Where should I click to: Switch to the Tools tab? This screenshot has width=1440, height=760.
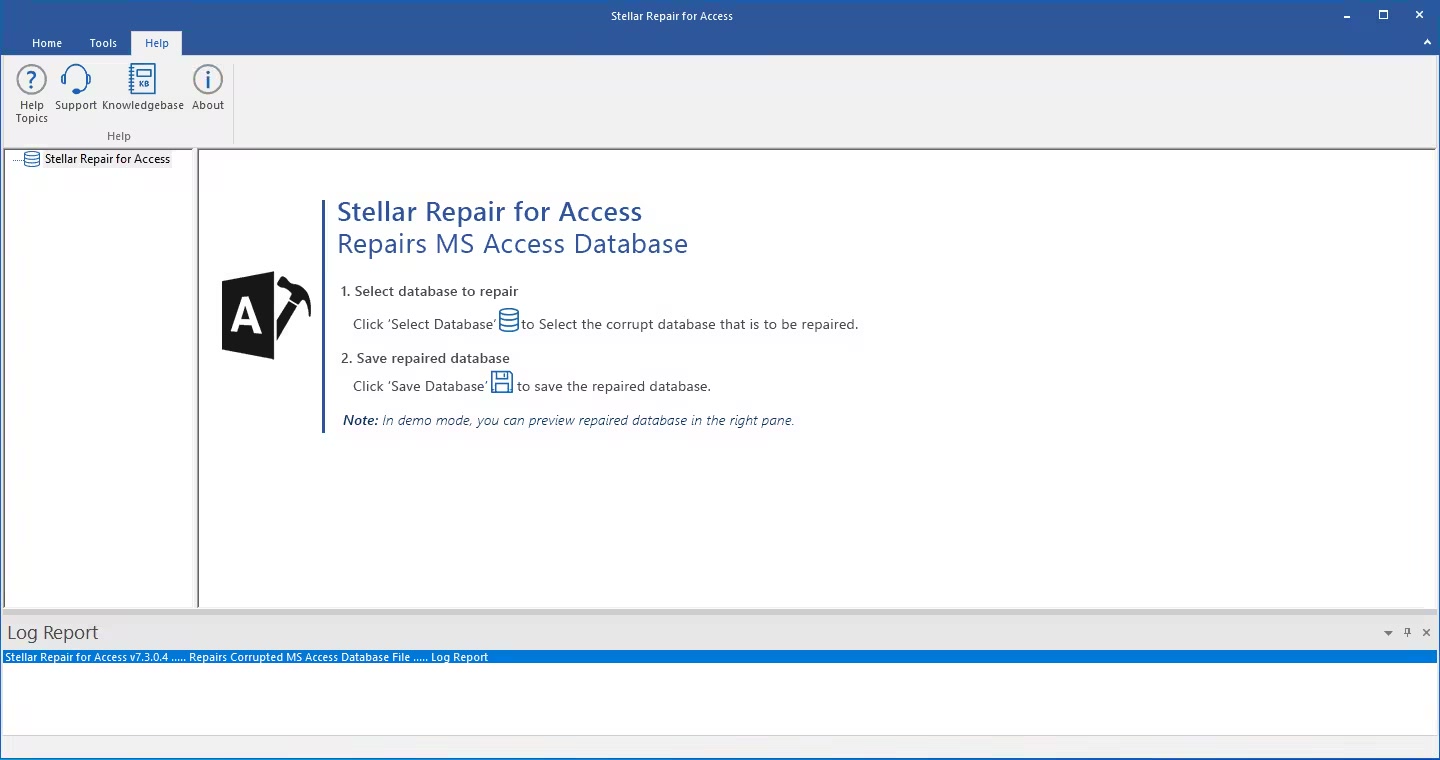tap(103, 43)
